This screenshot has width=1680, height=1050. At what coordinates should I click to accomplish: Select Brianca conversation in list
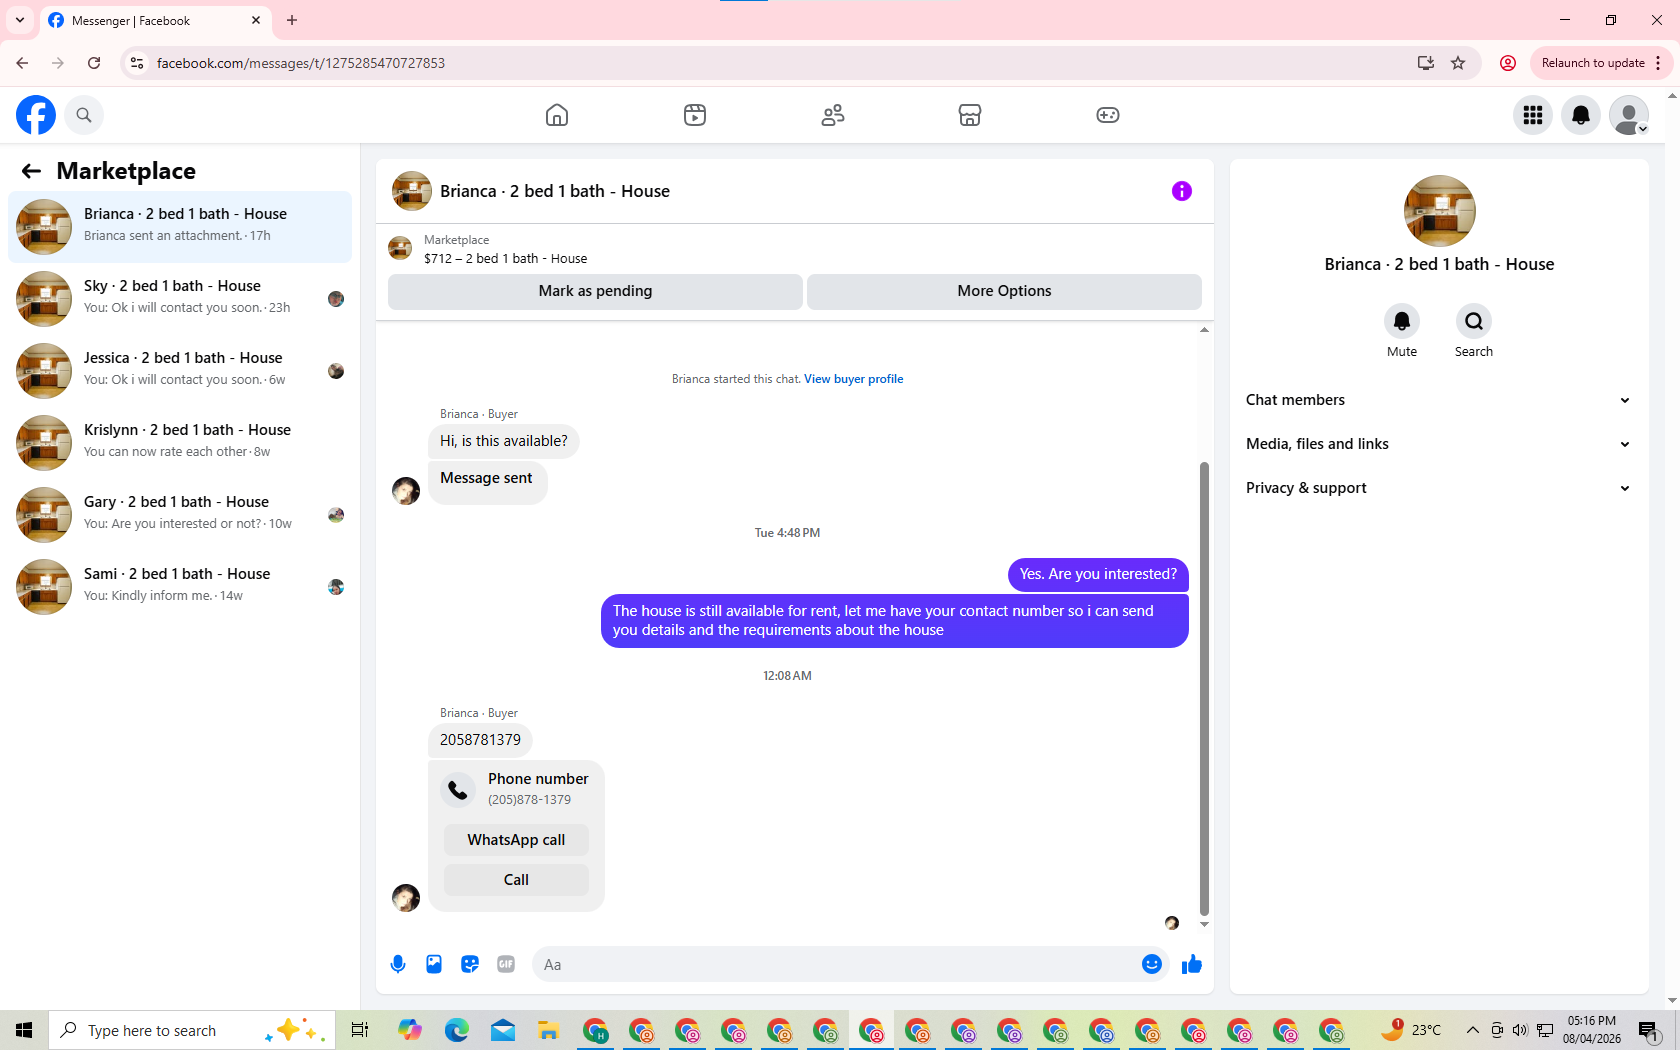[x=180, y=227]
